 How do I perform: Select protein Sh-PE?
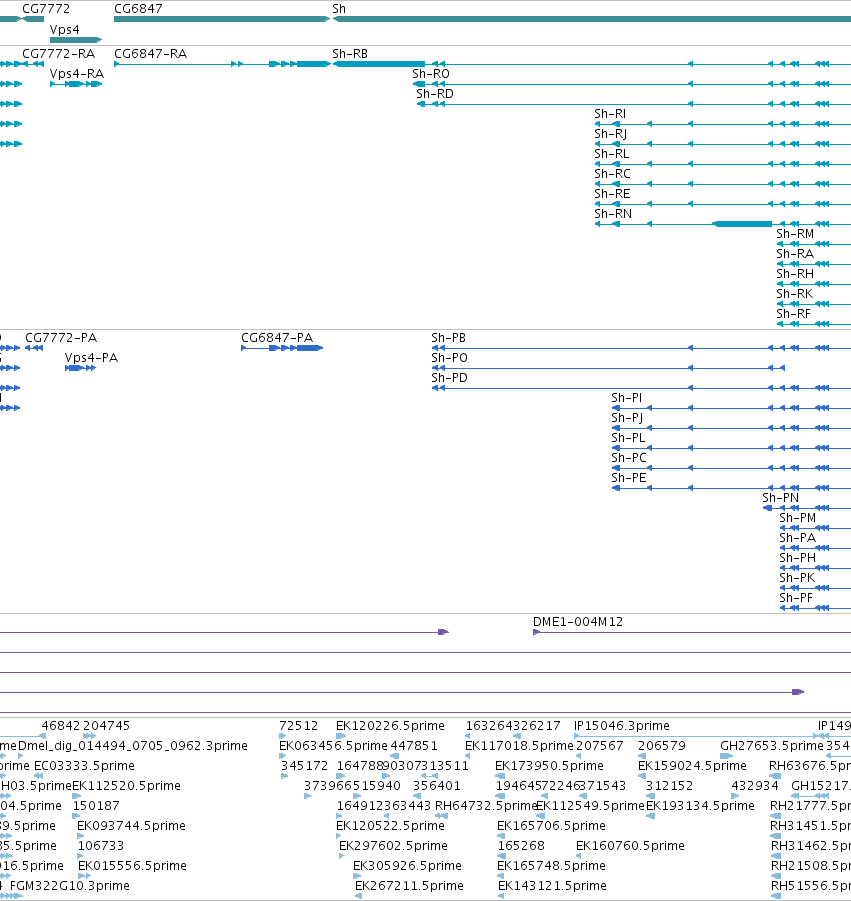coord(629,478)
